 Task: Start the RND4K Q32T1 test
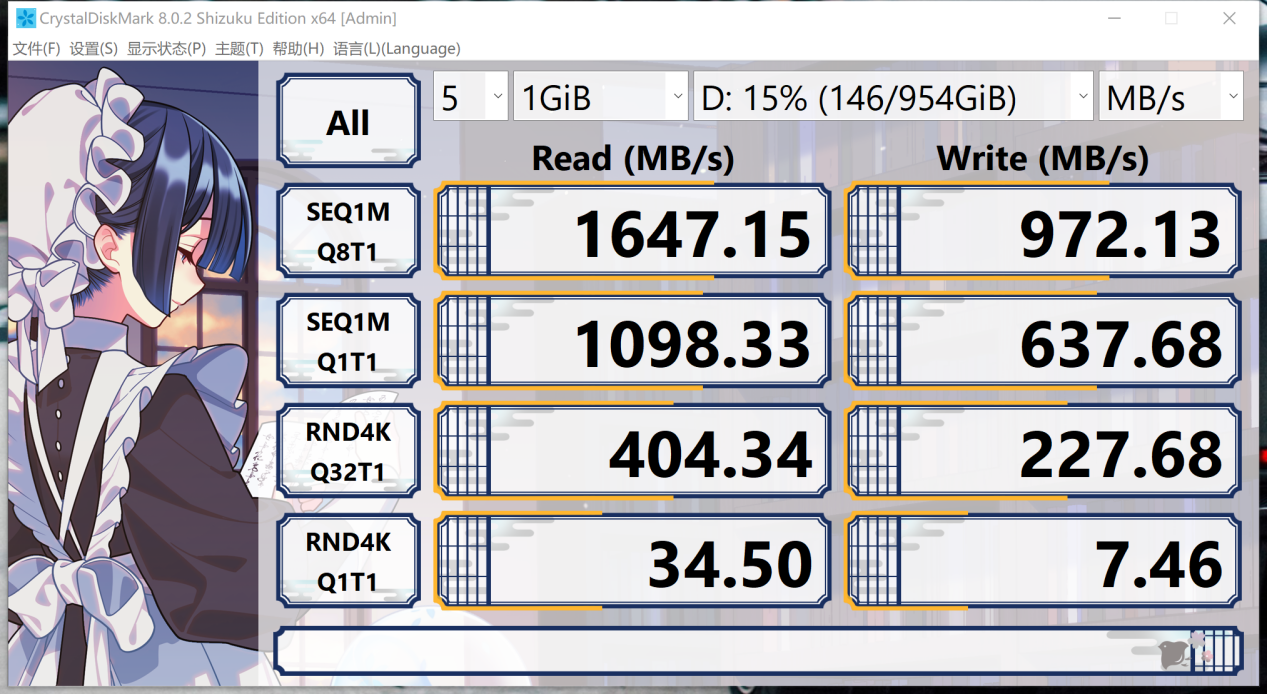pyautogui.click(x=348, y=451)
